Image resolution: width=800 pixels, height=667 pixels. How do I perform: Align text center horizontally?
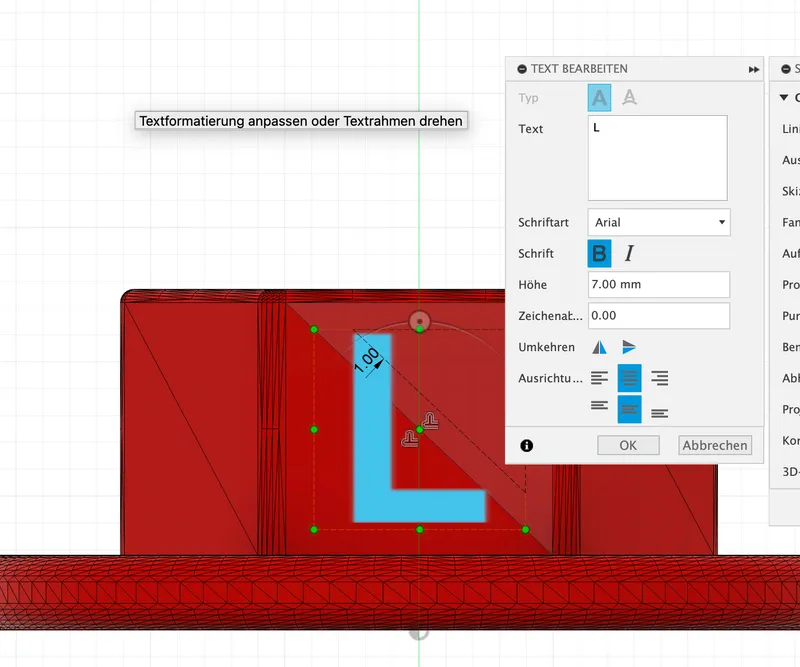[629, 378]
